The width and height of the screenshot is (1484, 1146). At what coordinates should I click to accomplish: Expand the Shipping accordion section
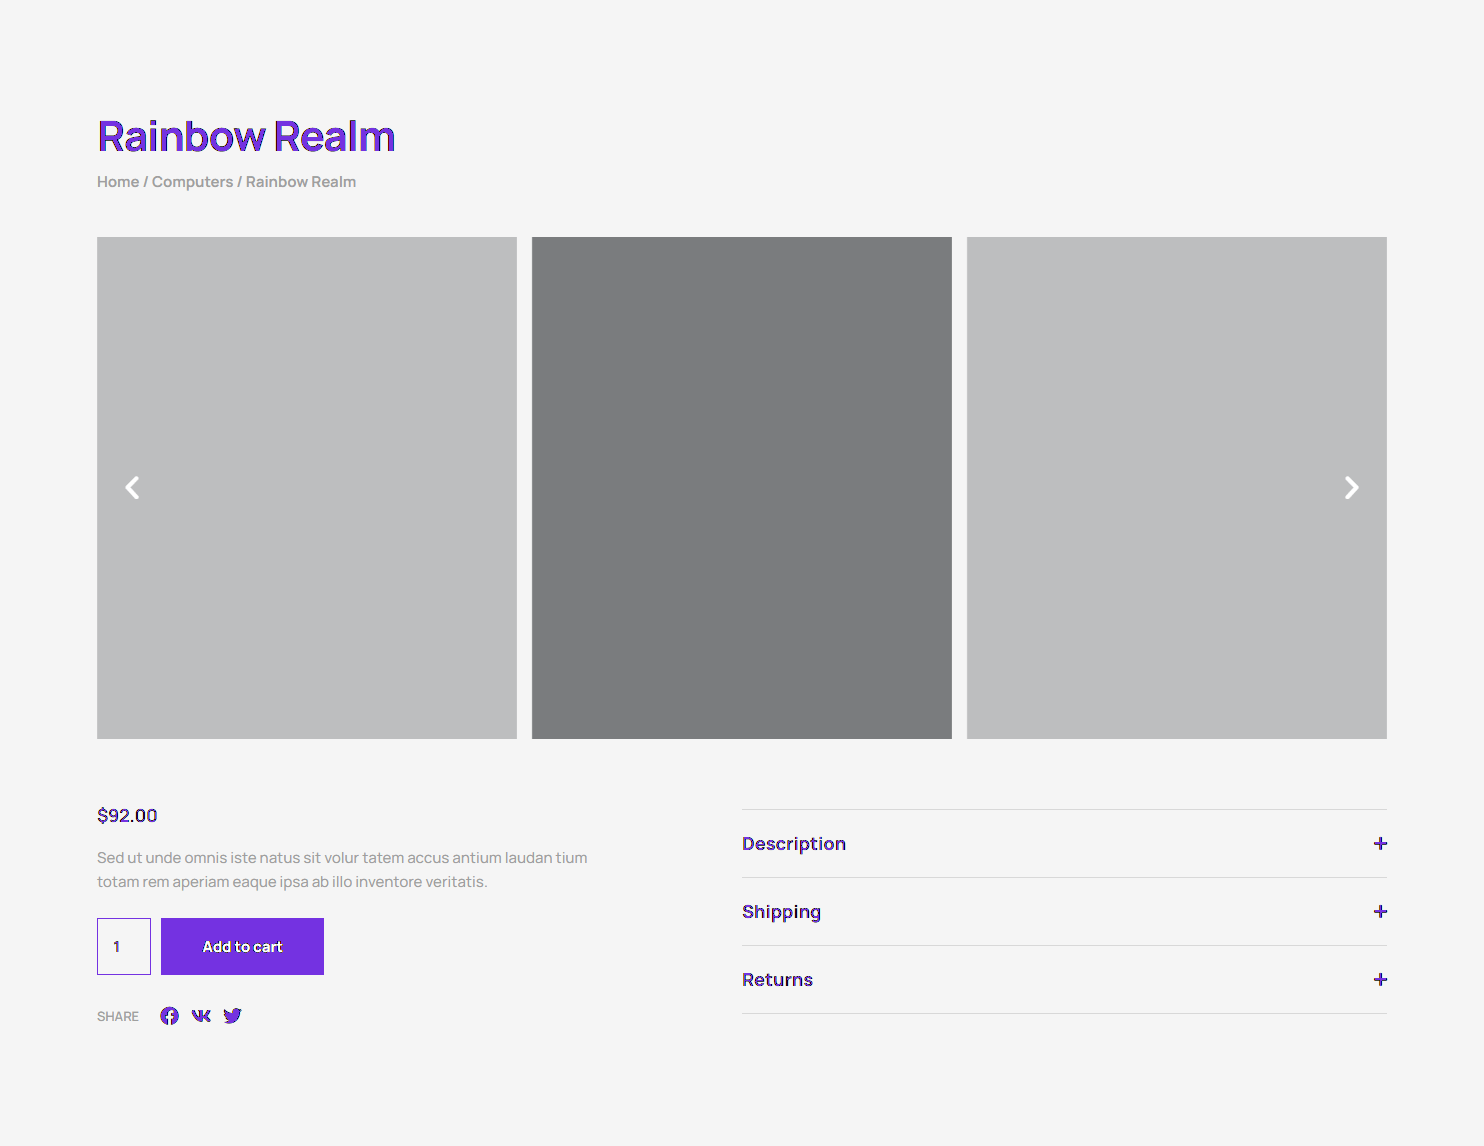click(781, 912)
